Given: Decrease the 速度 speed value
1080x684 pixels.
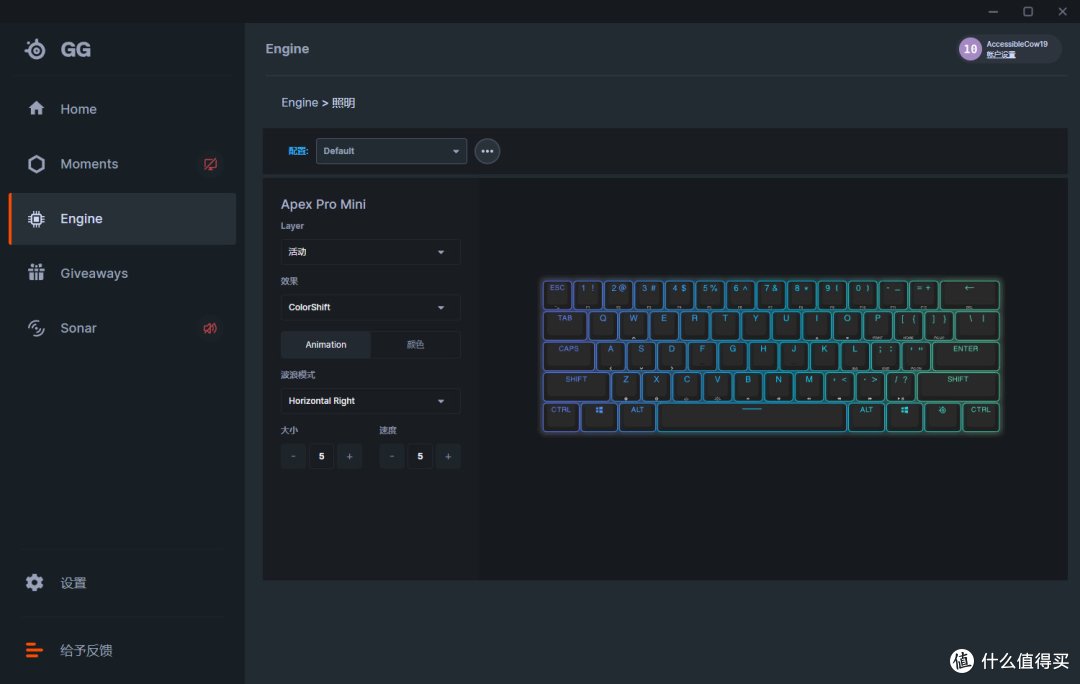Looking at the screenshot, I should [x=392, y=456].
